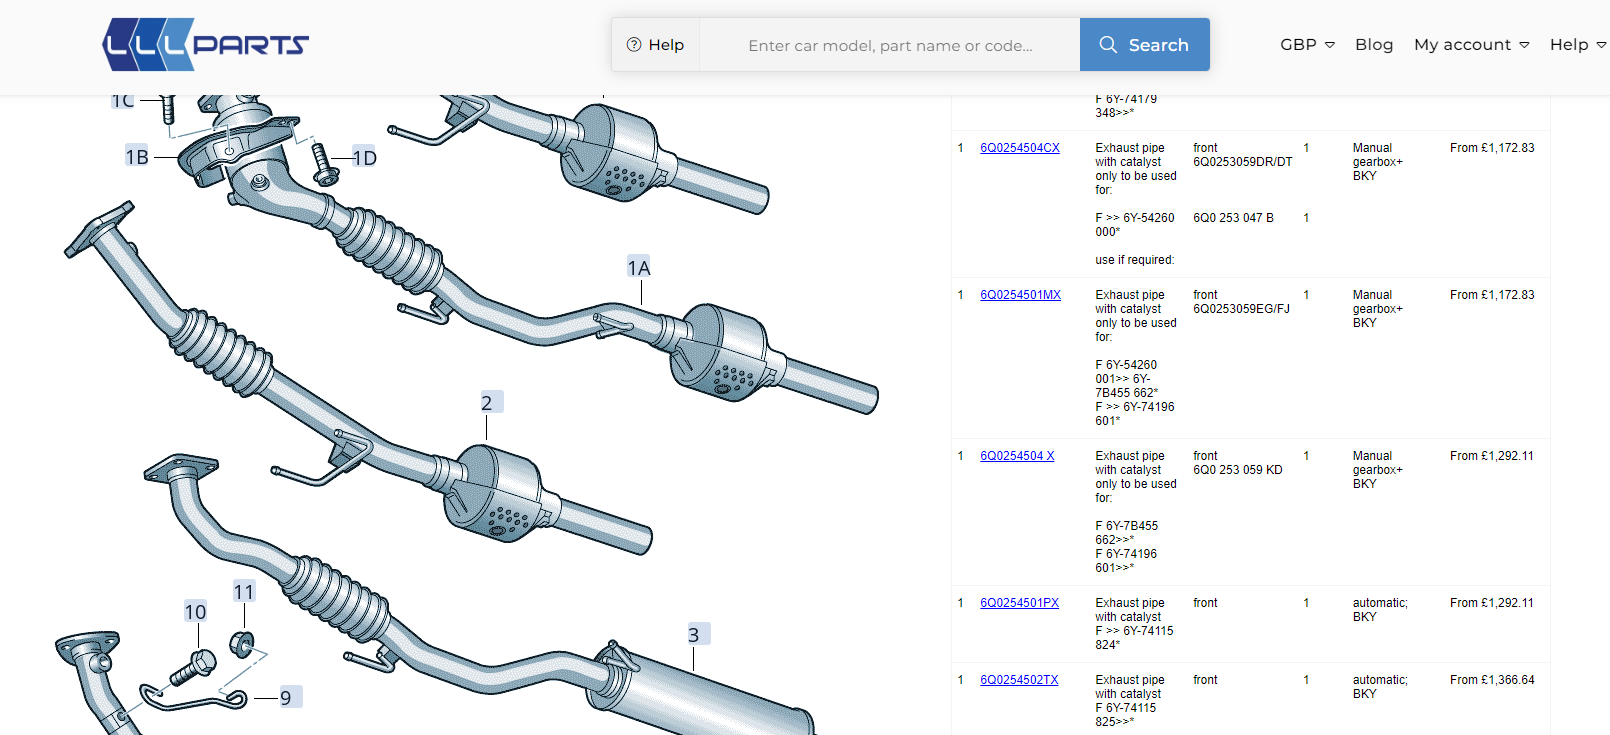Open part link 6Q0254502TX
Screen dimensions: 1610x735
point(1018,680)
